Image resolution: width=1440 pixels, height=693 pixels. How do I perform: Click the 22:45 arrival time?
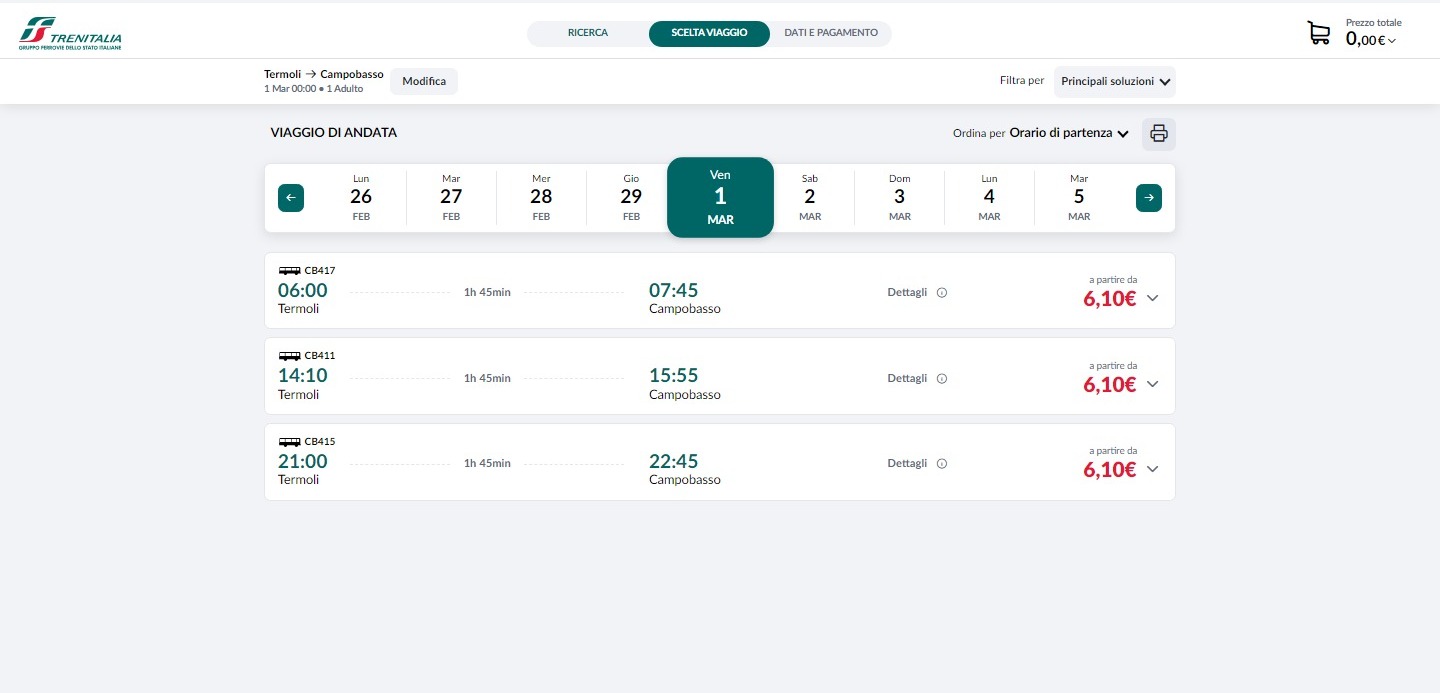[674, 461]
